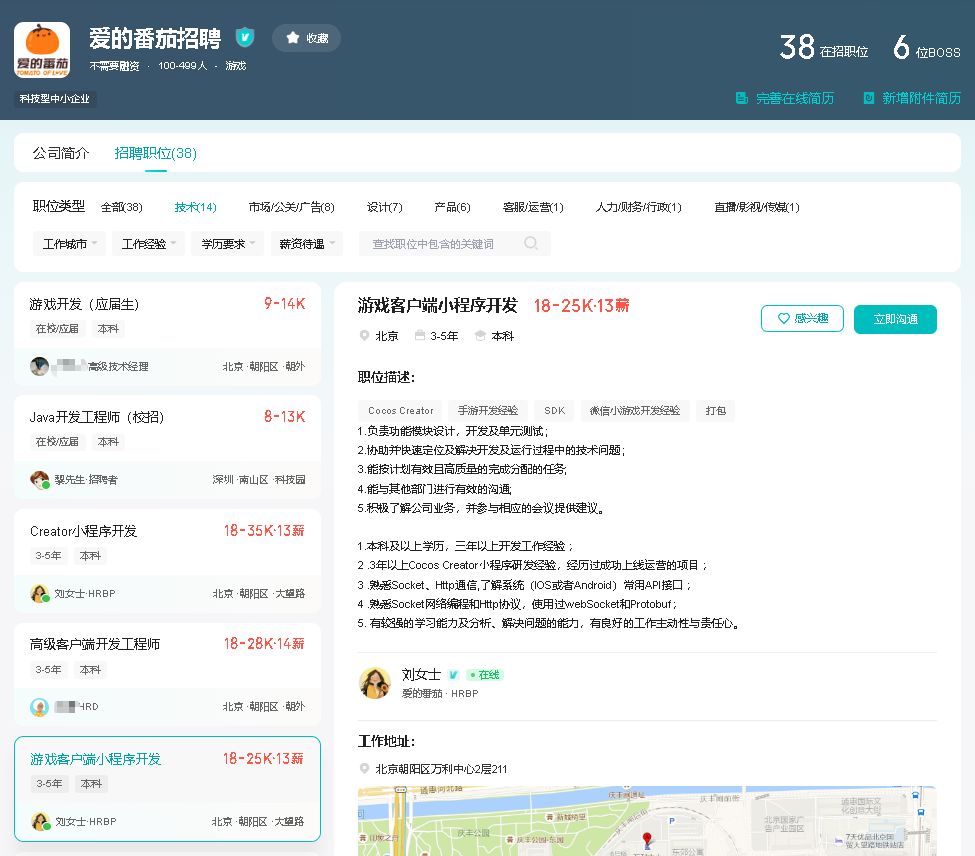This screenshot has width=975, height=856.
Task: Open the 工作城市 dropdown
Action: coord(70,243)
